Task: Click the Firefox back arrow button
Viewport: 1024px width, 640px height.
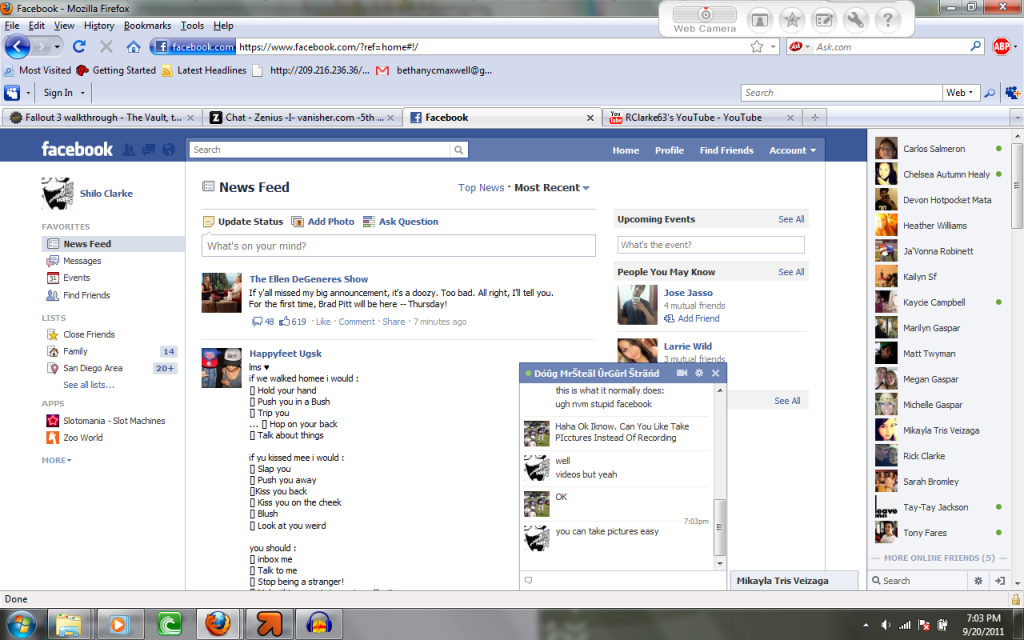Action: [x=18, y=47]
